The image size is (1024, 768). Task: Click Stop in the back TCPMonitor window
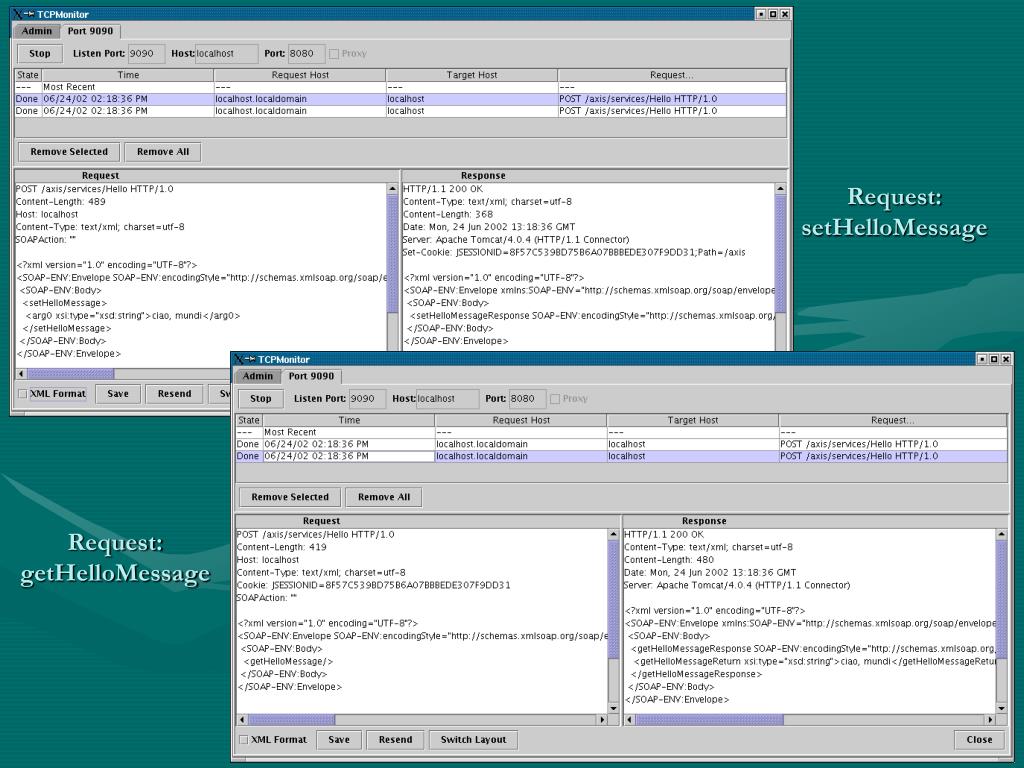(x=39, y=54)
